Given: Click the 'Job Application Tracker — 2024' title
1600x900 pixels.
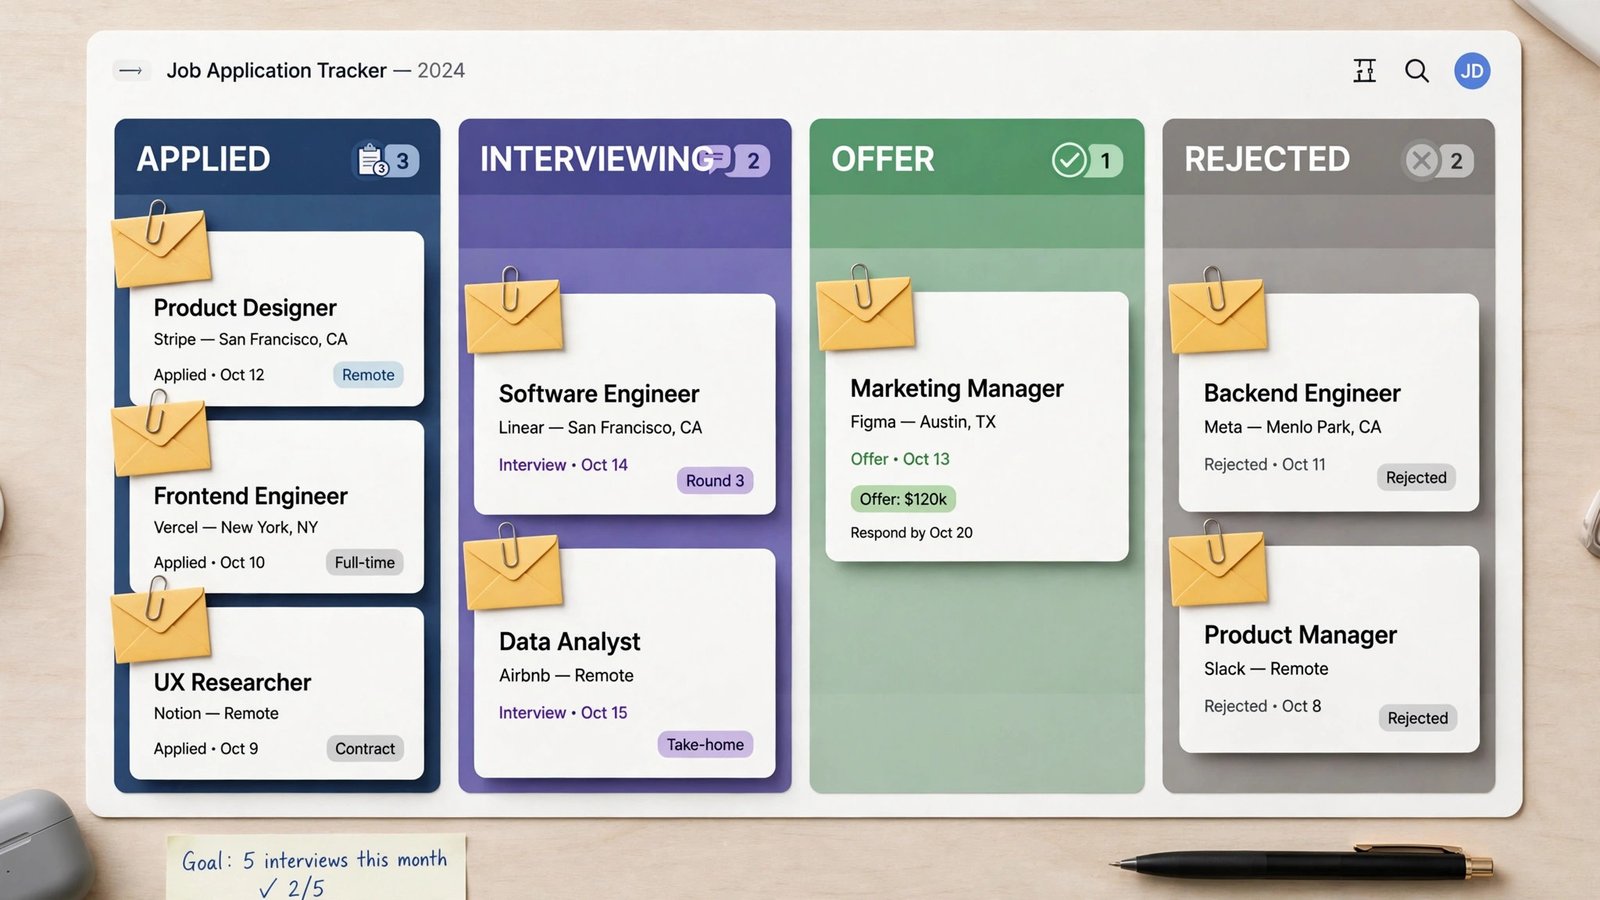Looking at the screenshot, I should [316, 71].
